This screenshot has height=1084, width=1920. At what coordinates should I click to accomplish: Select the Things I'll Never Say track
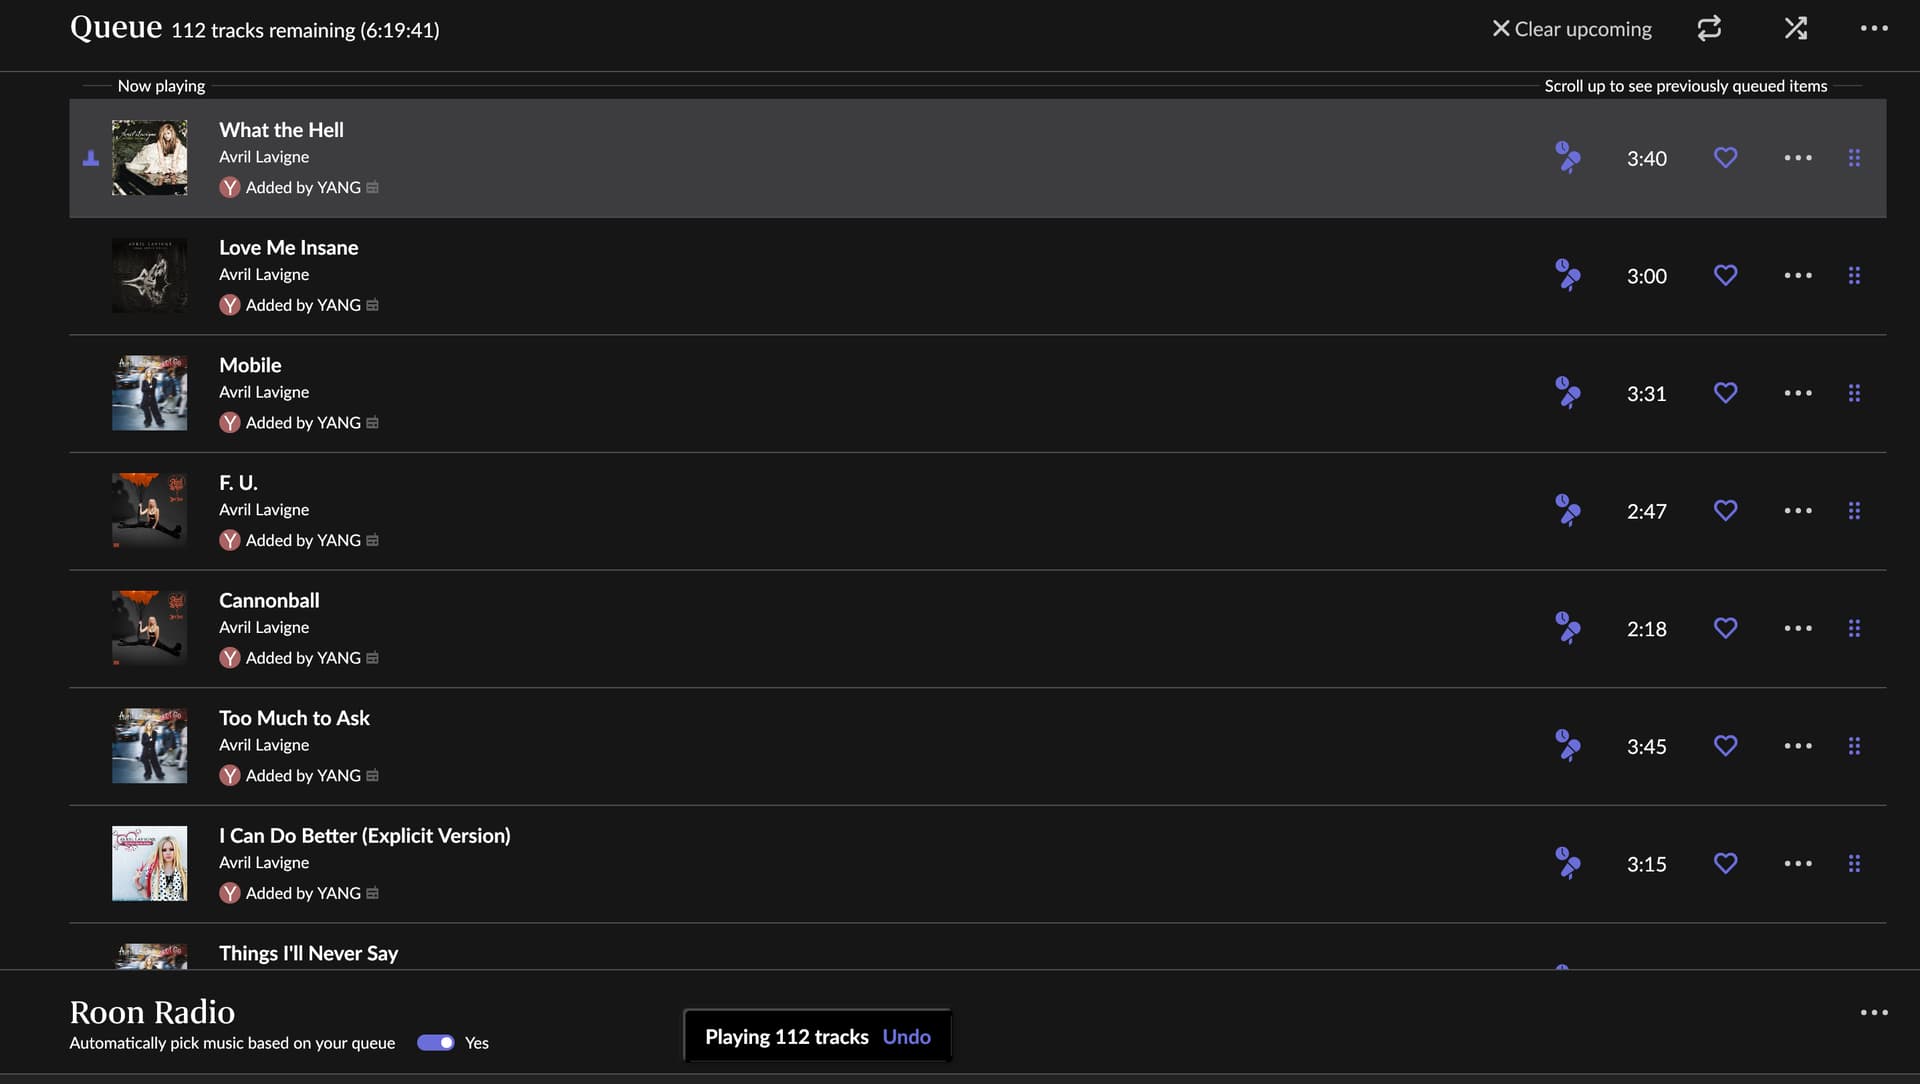(308, 953)
